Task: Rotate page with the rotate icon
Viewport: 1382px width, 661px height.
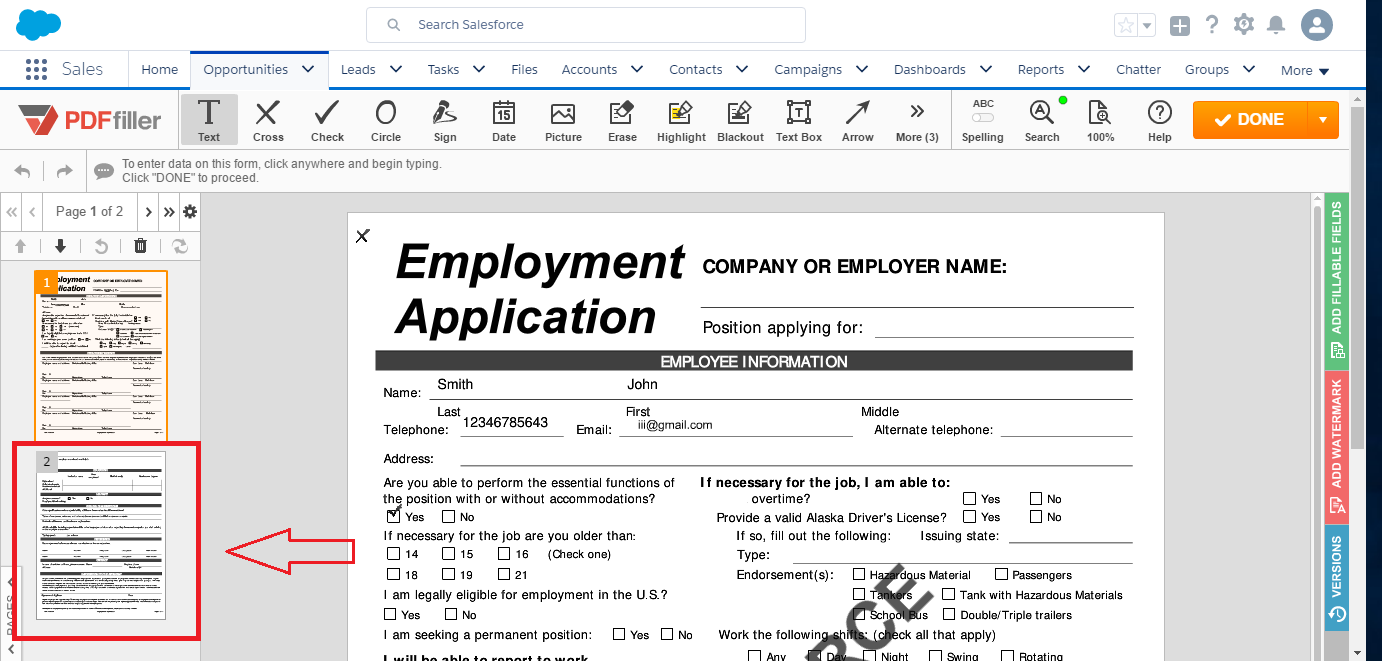Action: click(100, 246)
